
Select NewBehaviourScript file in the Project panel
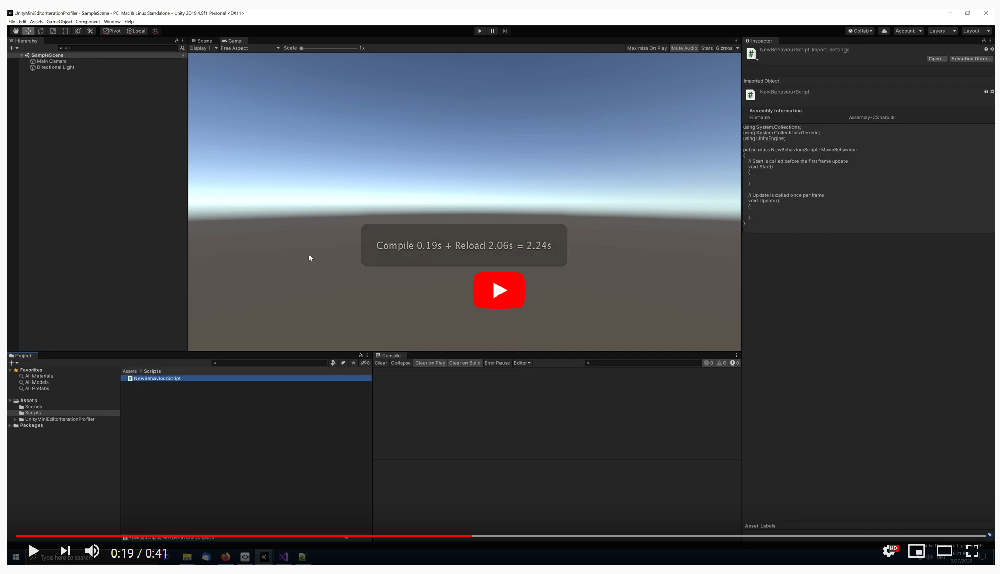246,378
